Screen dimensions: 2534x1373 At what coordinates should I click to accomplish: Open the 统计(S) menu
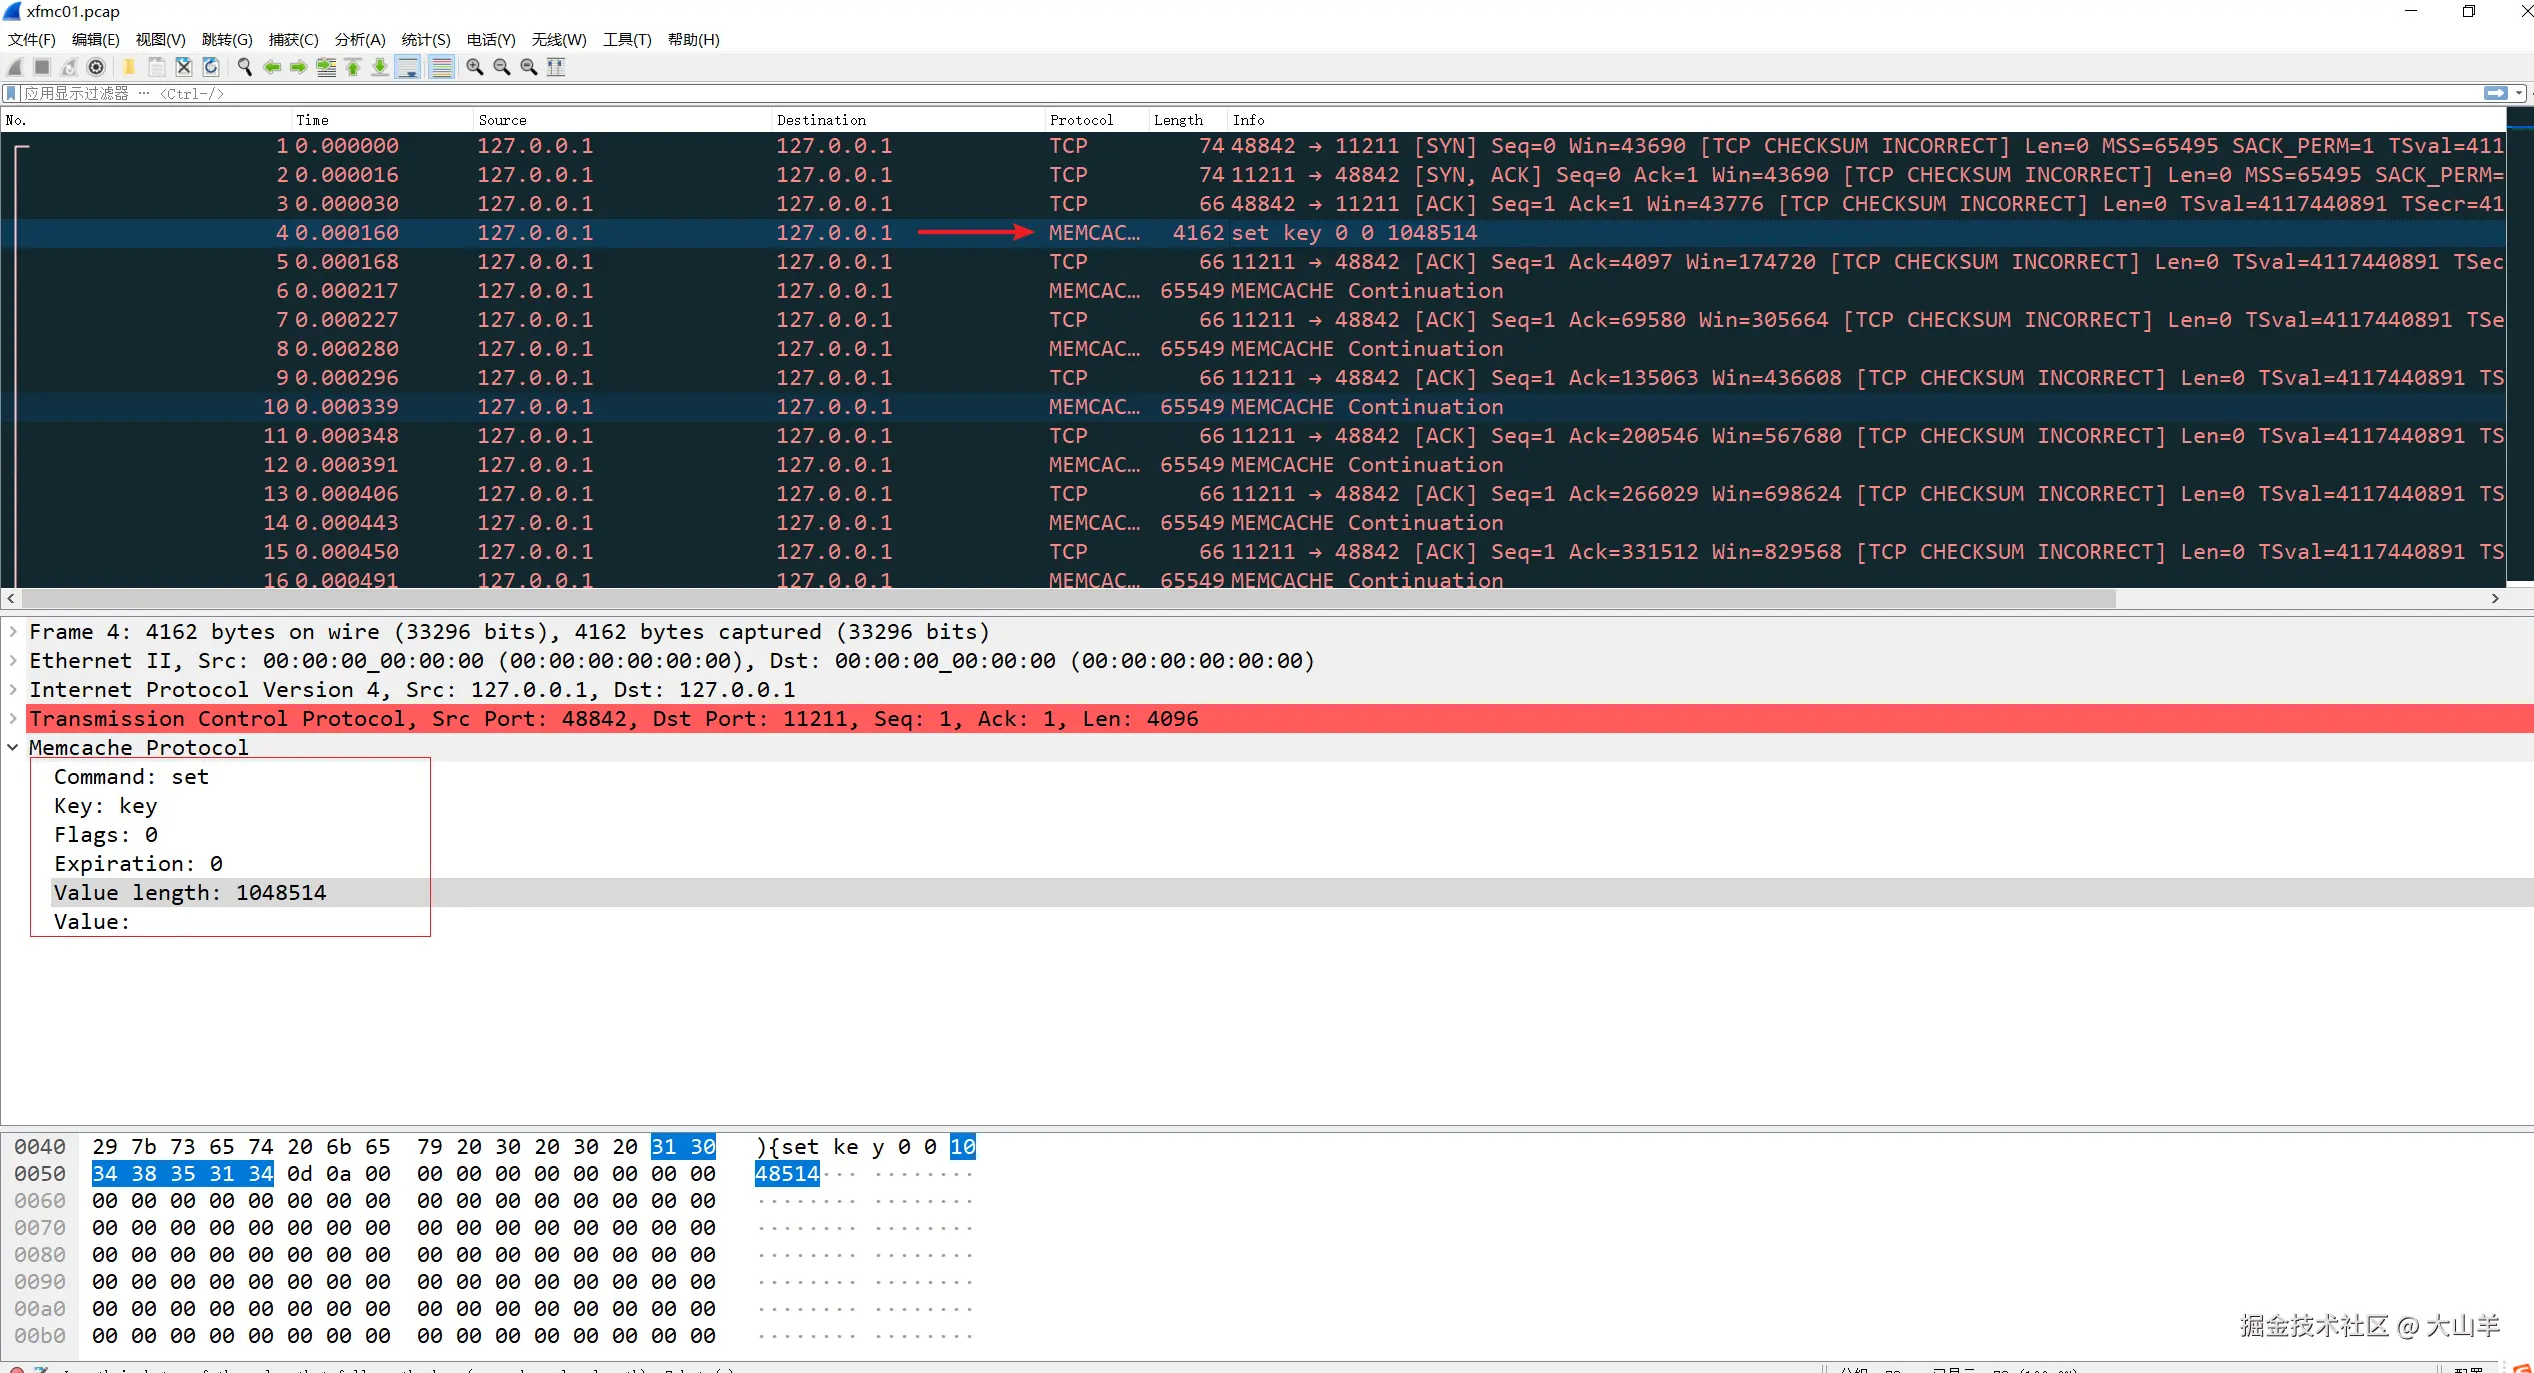[x=425, y=40]
